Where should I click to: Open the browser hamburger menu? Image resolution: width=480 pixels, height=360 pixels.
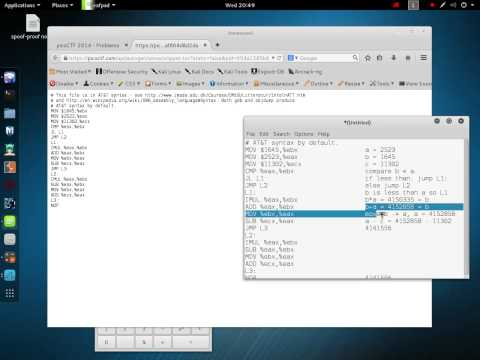(x=423, y=58)
